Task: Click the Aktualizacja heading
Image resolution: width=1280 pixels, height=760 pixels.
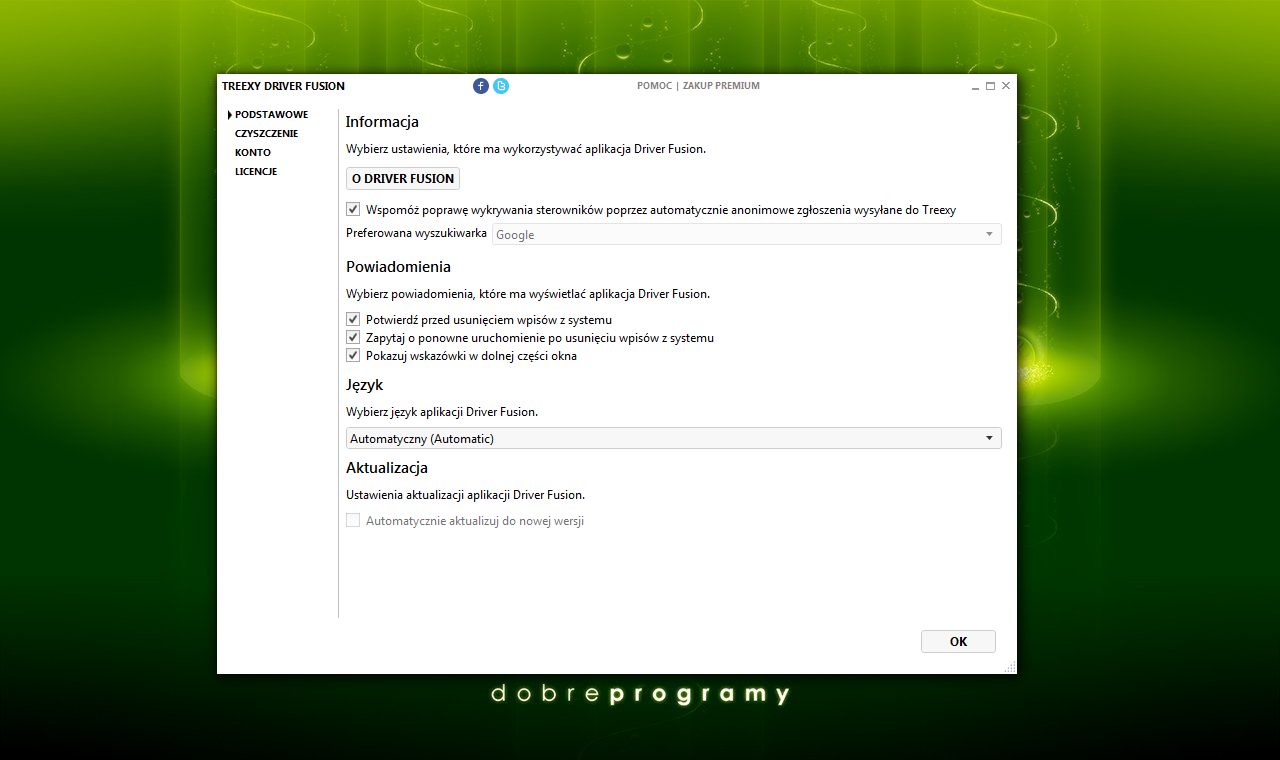Action: (387, 468)
